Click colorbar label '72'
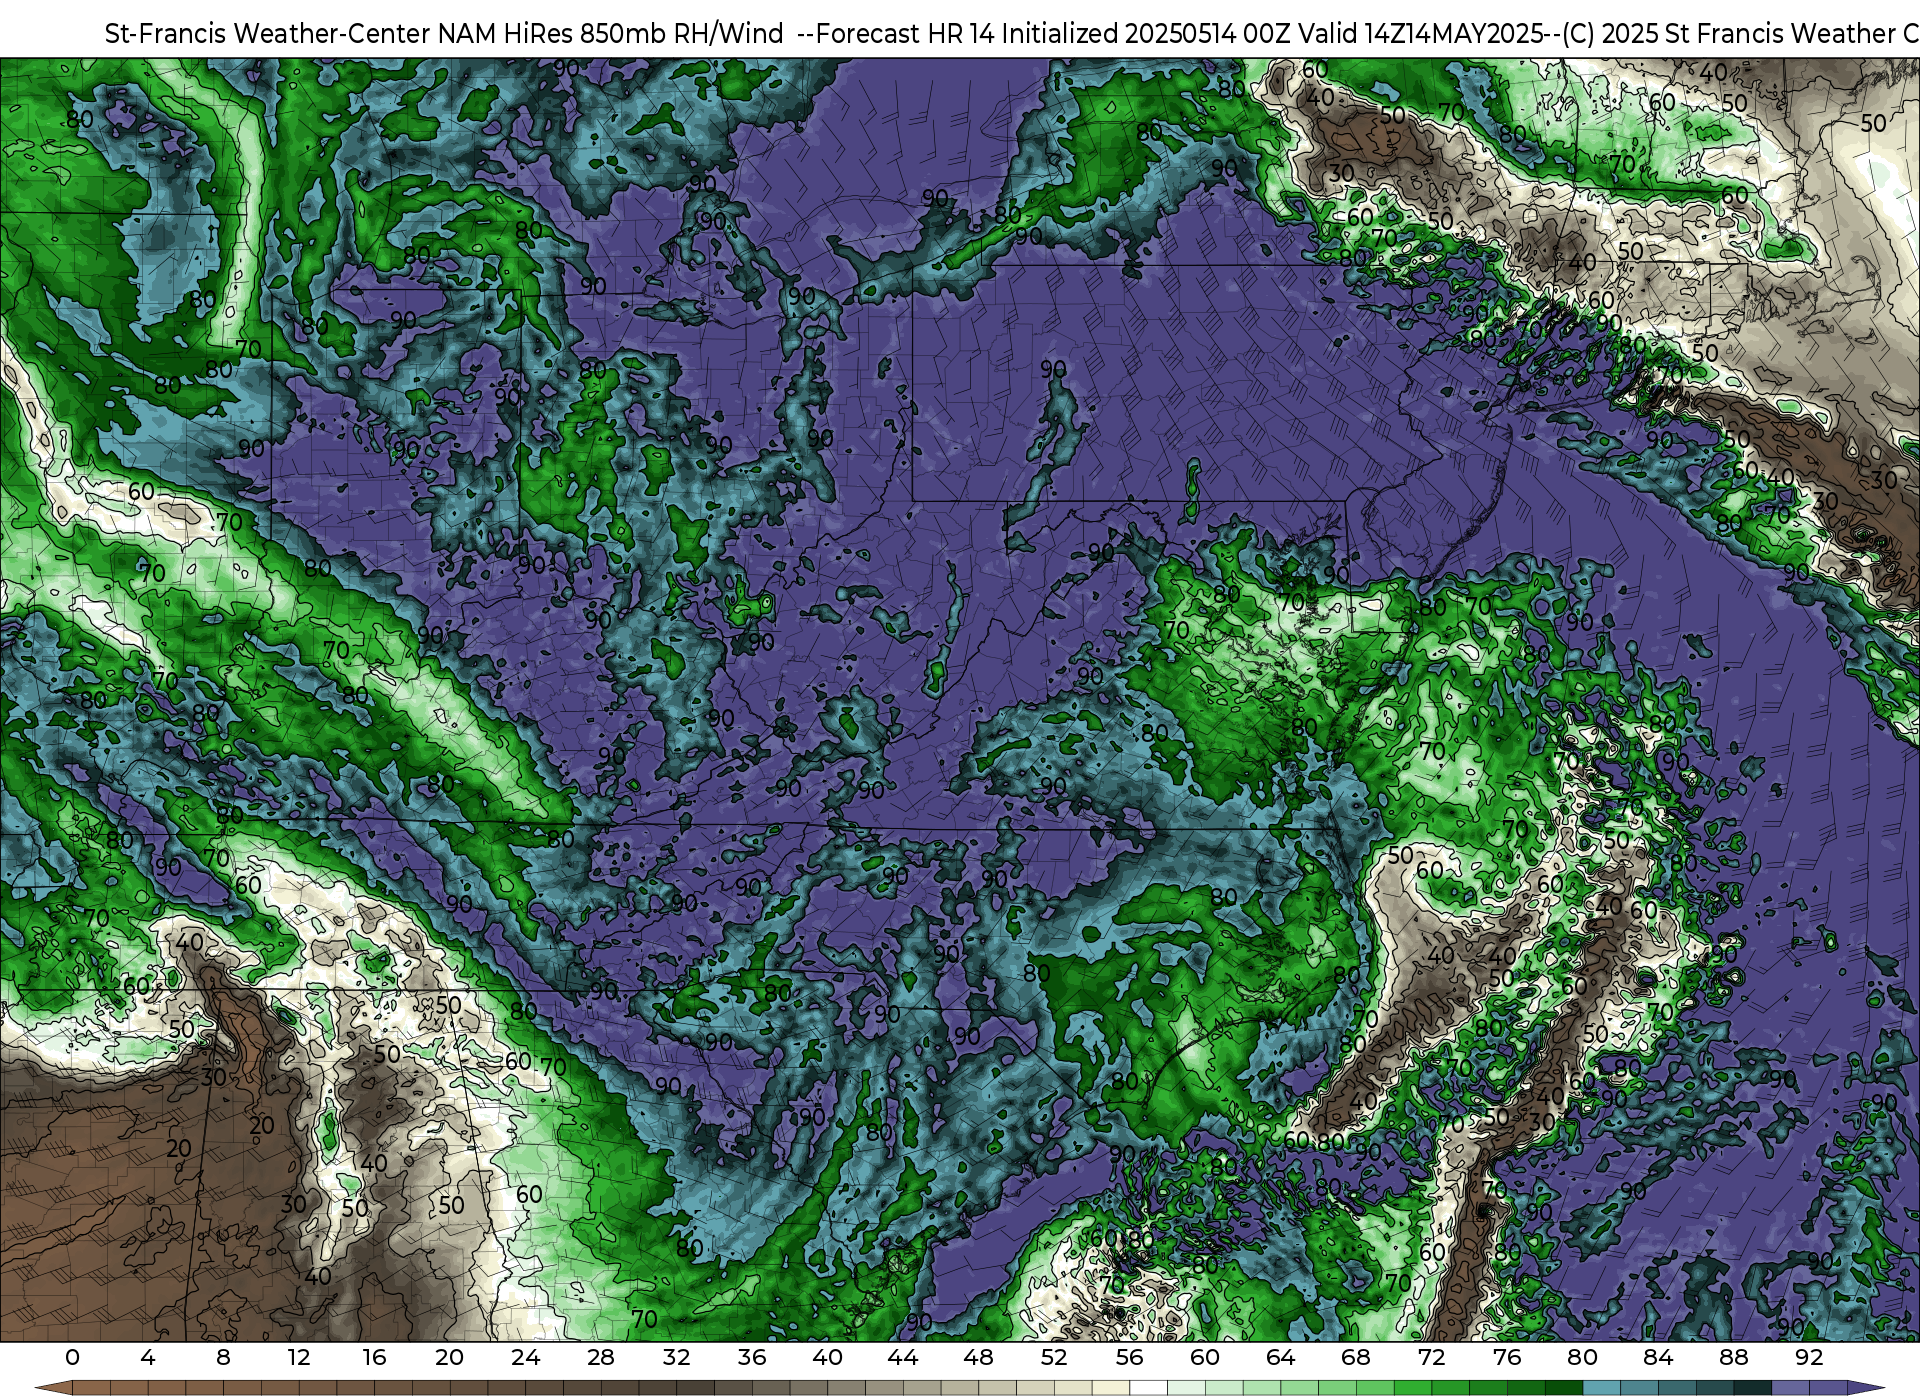Screen dimensions: 1920x1400 click(x=1431, y=1358)
